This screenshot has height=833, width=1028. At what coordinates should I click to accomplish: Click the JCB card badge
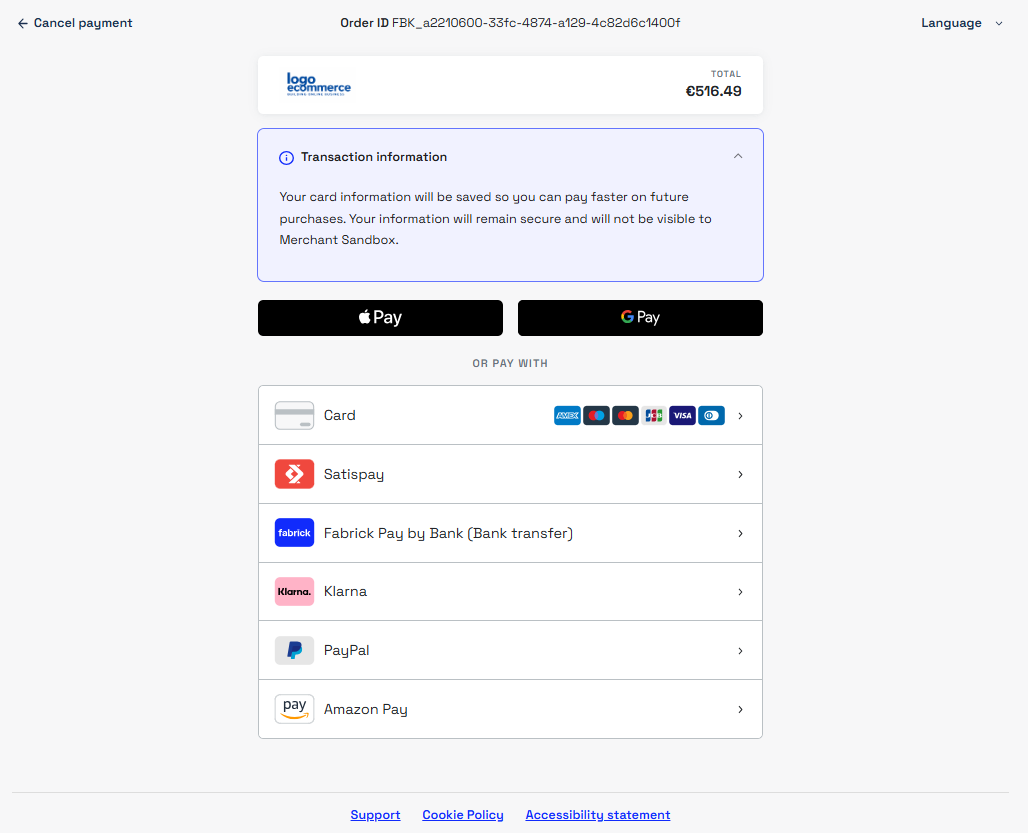[x=654, y=416]
